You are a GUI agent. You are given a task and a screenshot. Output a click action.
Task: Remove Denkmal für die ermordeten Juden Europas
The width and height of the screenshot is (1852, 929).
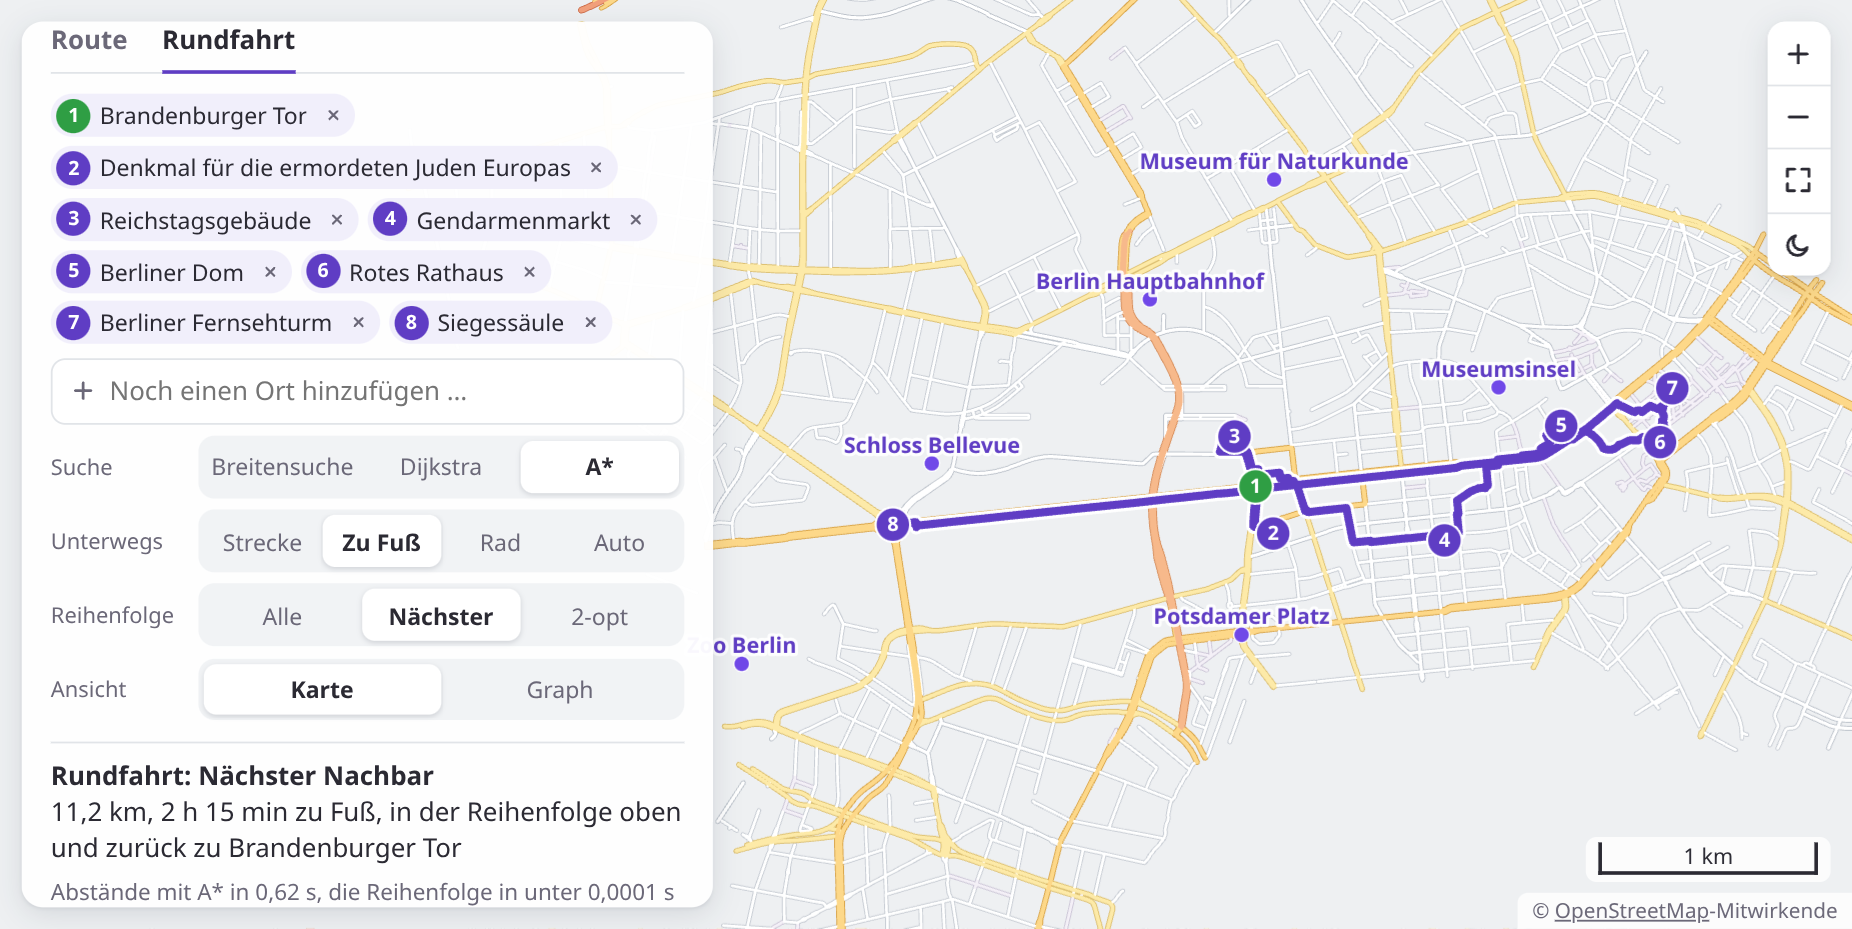coord(596,167)
